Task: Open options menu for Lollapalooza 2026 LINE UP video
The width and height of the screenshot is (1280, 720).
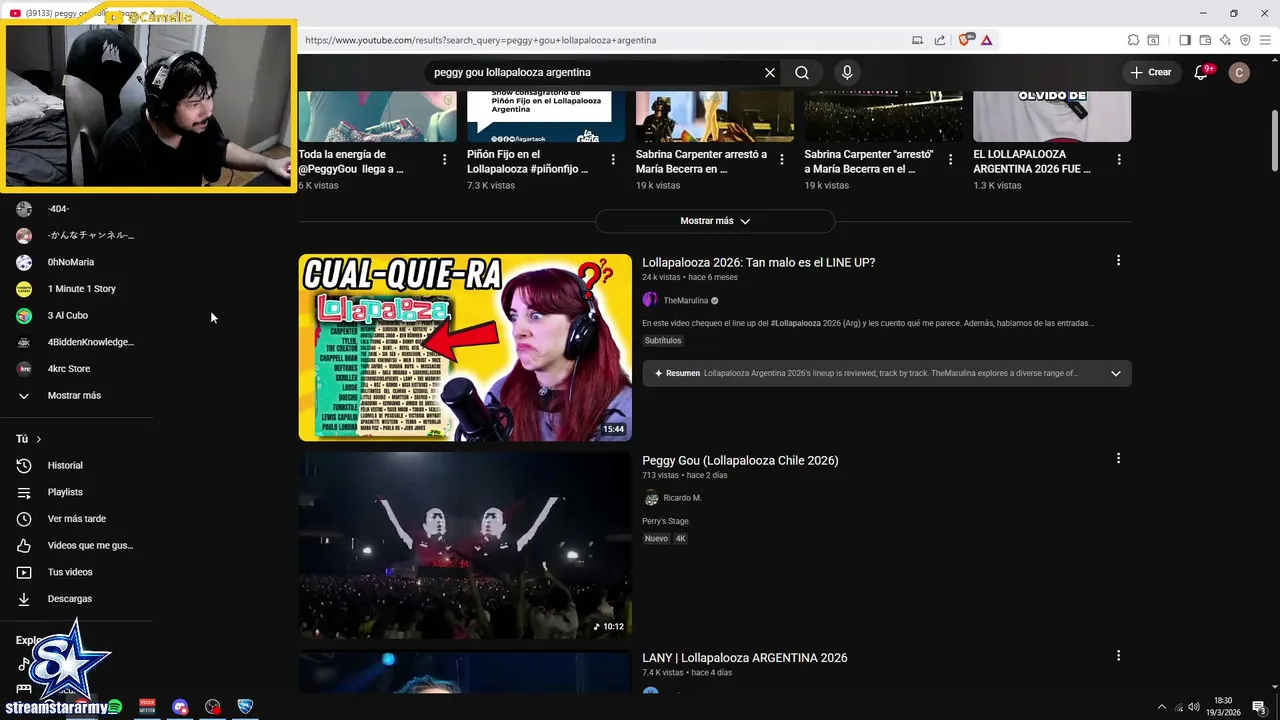Action: 1118,260
